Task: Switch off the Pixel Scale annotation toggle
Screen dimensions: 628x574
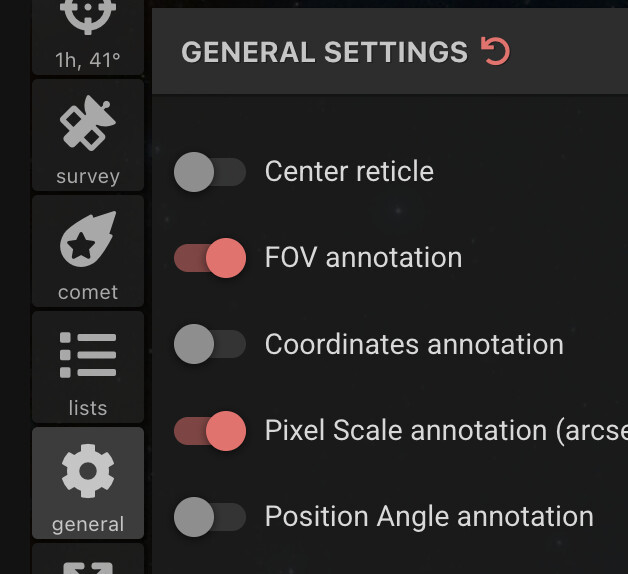Action: pos(210,431)
